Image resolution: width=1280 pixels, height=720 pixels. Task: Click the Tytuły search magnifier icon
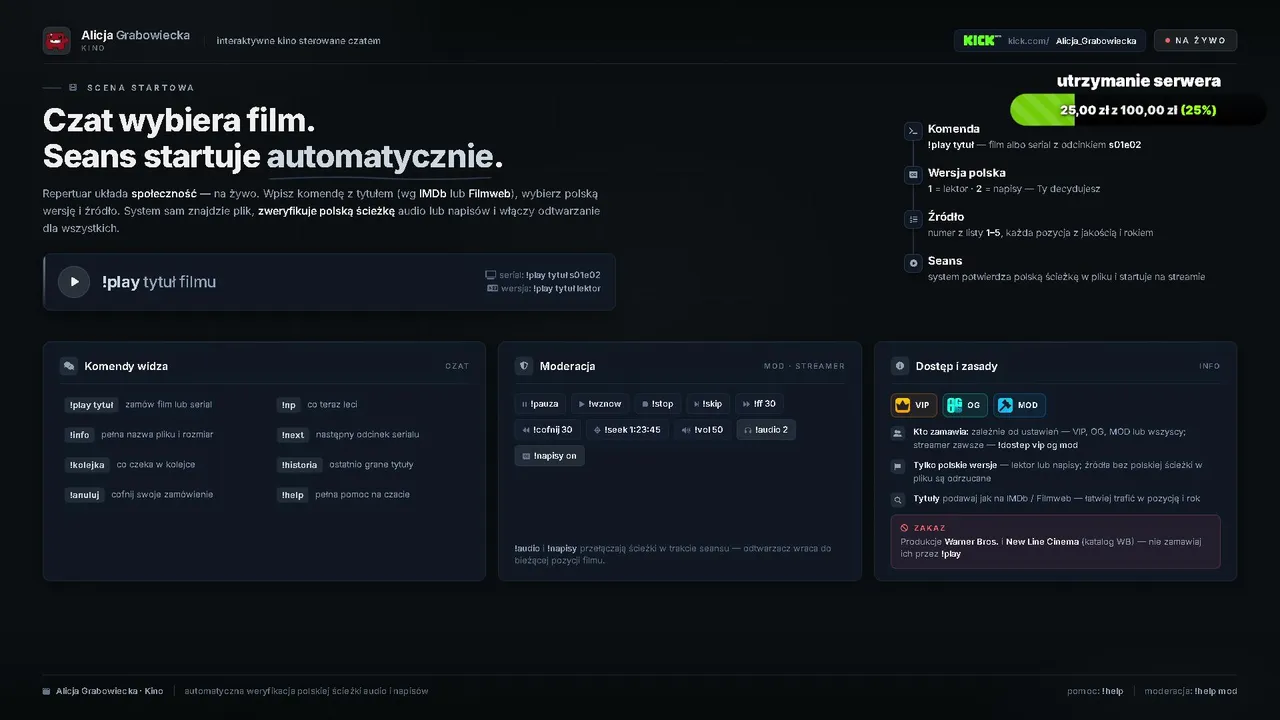pos(897,499)
